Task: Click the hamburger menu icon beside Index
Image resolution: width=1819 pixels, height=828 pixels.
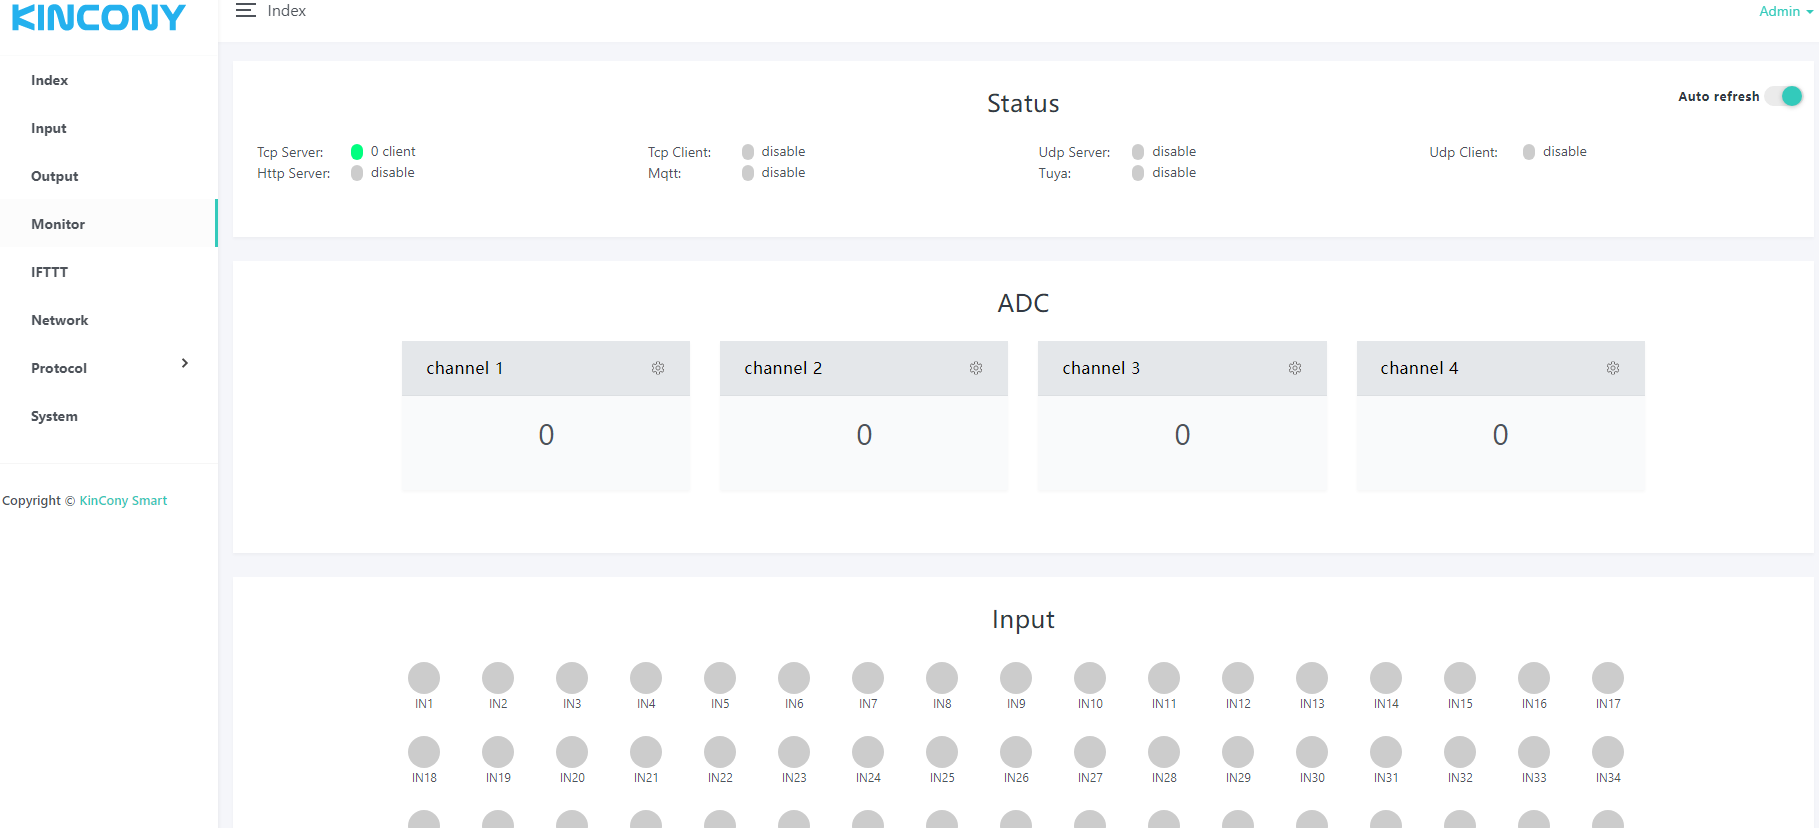Action: pyautogui.click(x=245, y=11)
